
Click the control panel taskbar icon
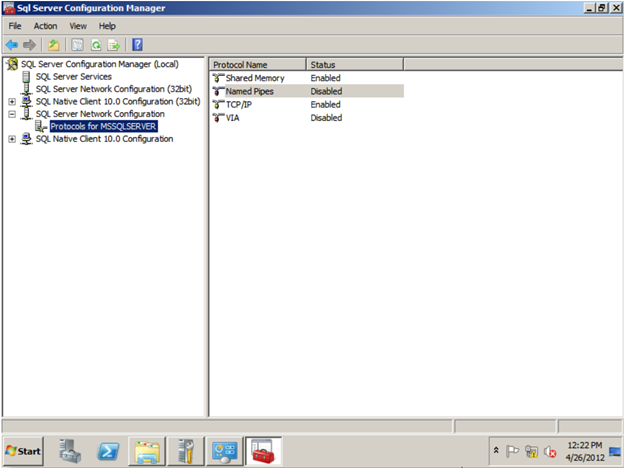coord(224,451)
